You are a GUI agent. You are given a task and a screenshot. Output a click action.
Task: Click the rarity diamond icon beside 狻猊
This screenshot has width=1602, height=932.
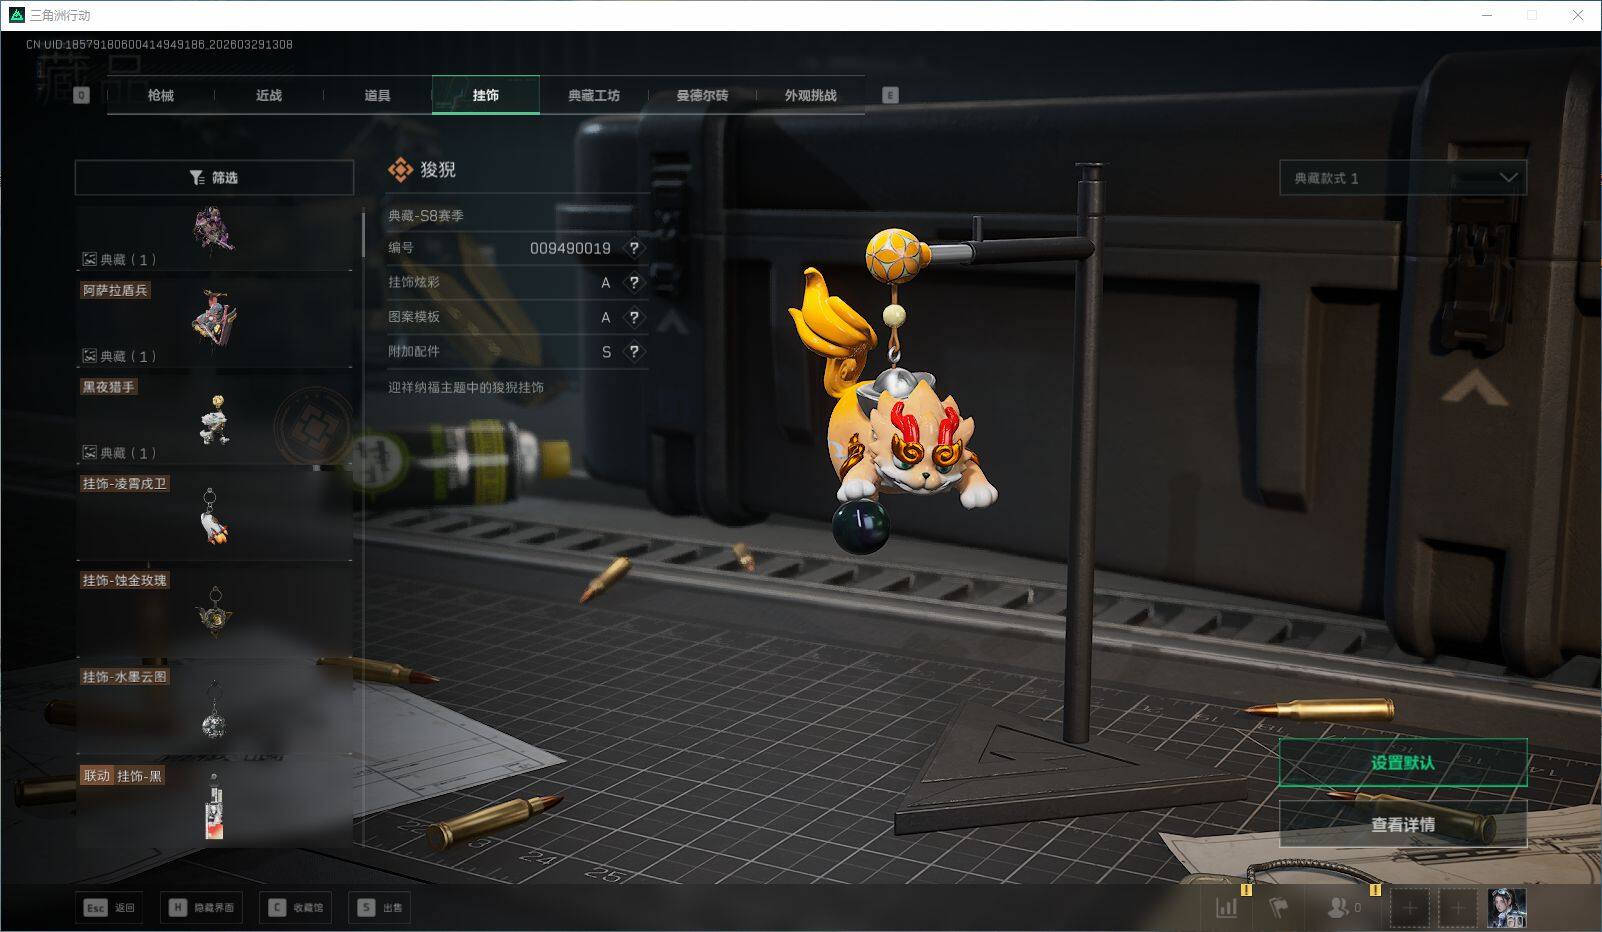pos(400,170)
